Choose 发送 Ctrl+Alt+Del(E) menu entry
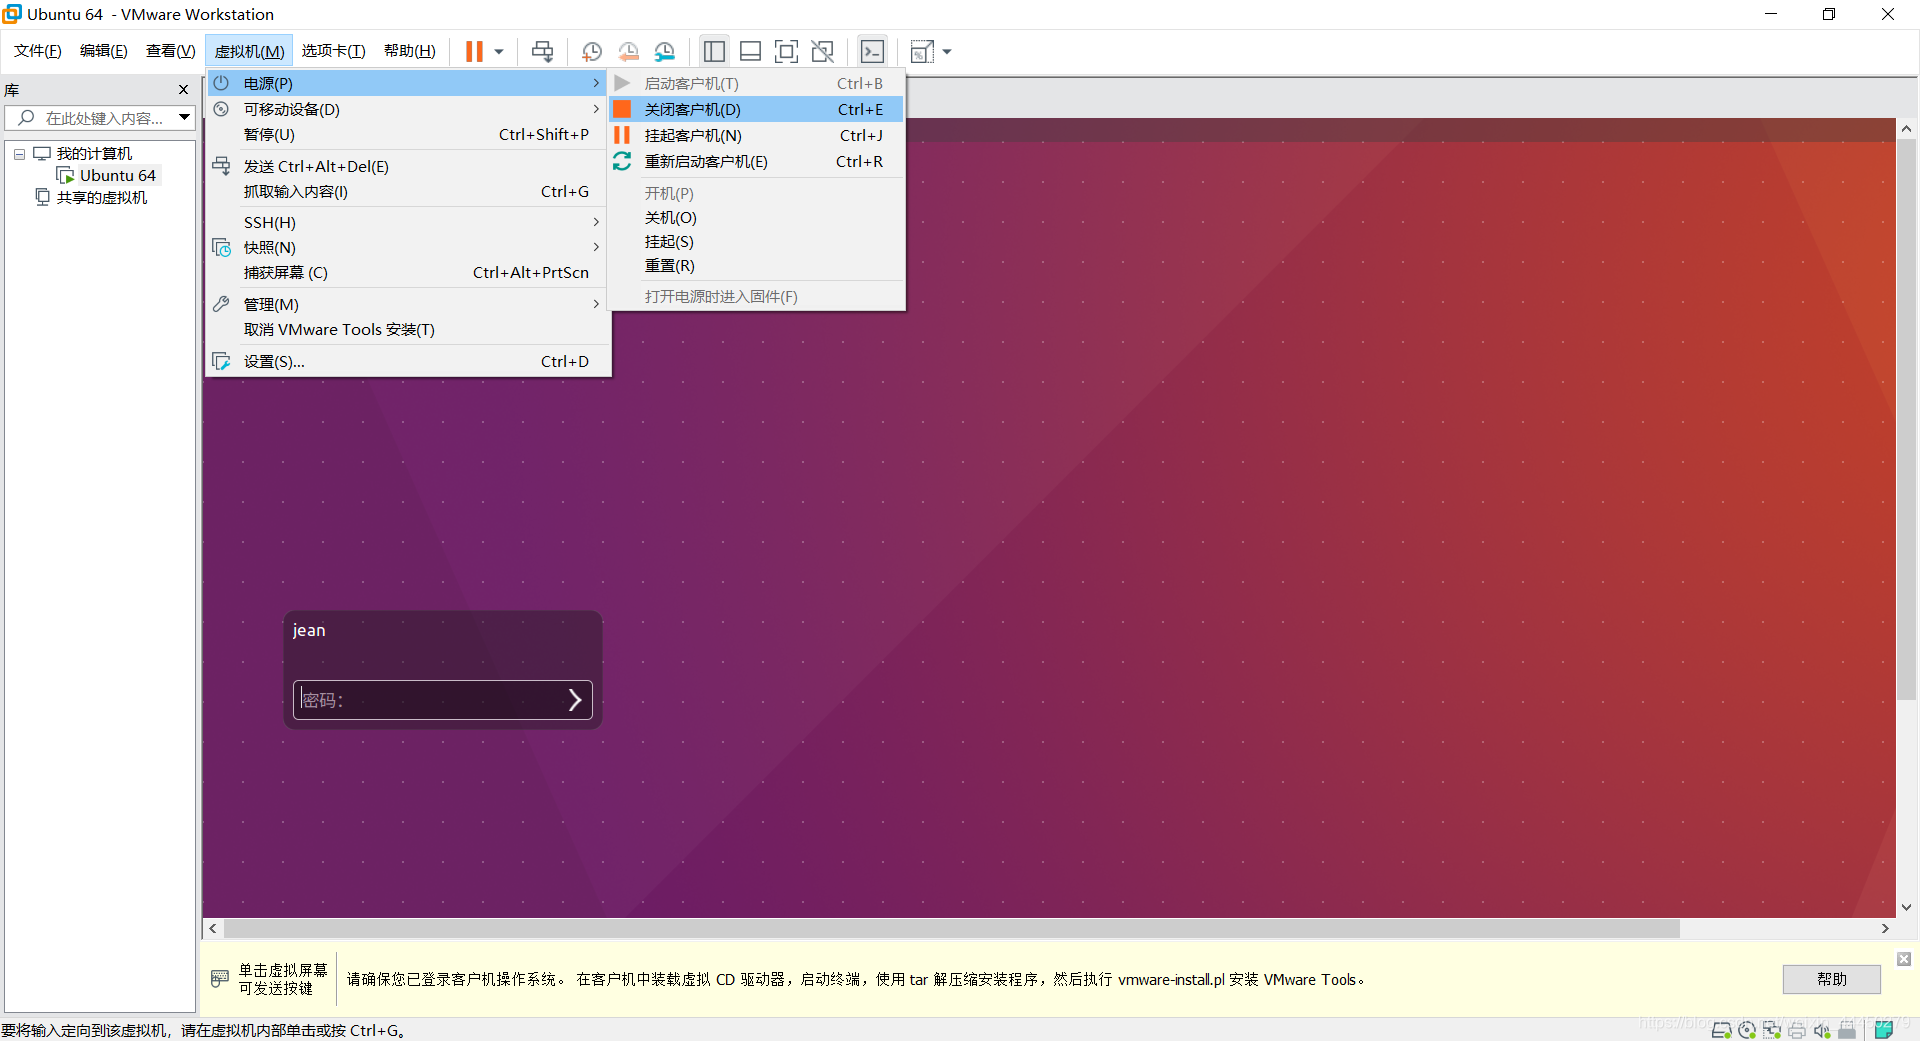The width and height of the screenshot is (1920, 1041). tap(407, 166)
